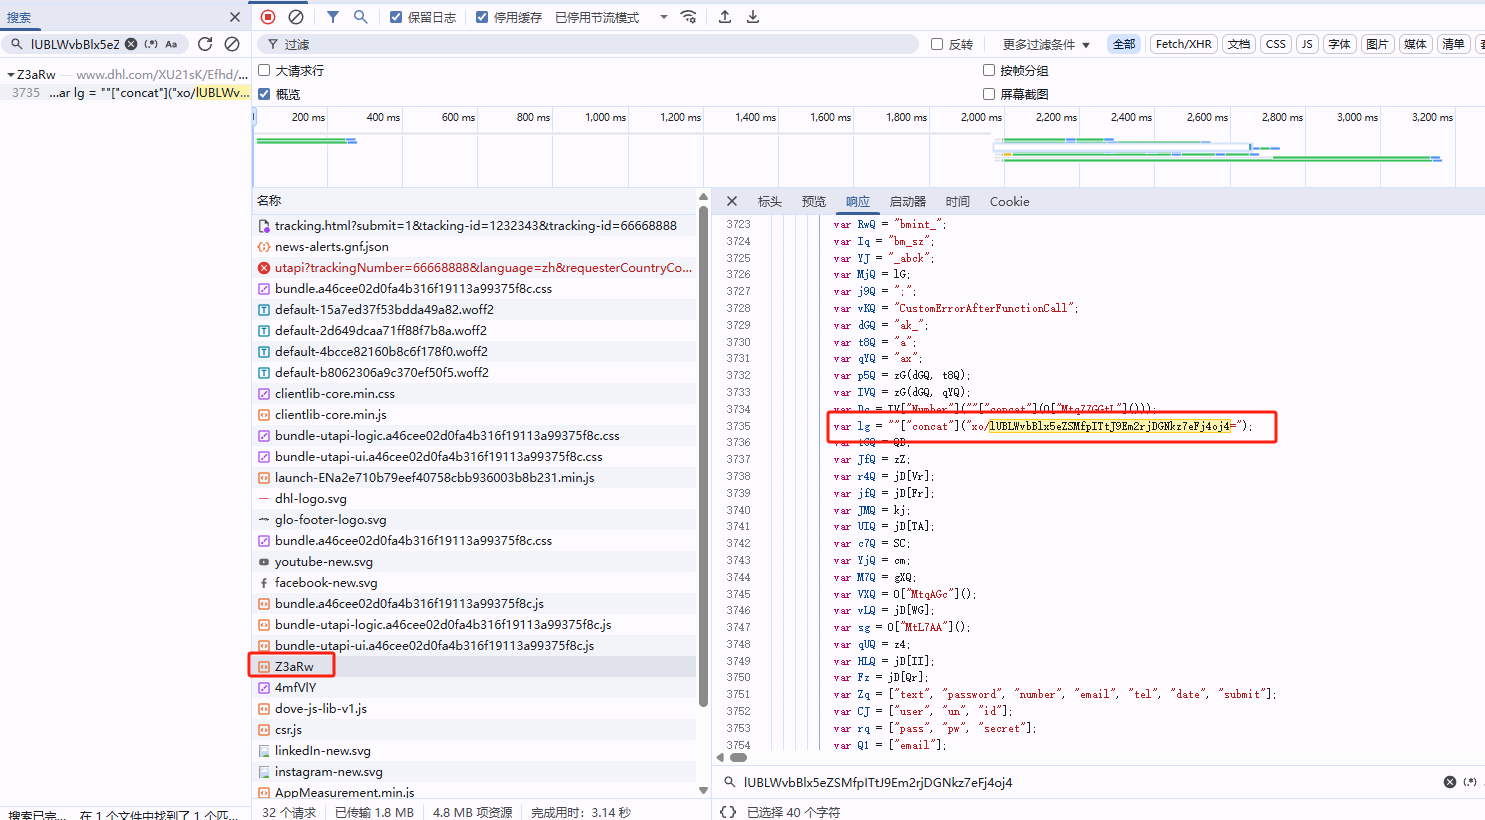Click response code horizontal scrollbar
1485x820 pixels.
(x=739, y=757)
